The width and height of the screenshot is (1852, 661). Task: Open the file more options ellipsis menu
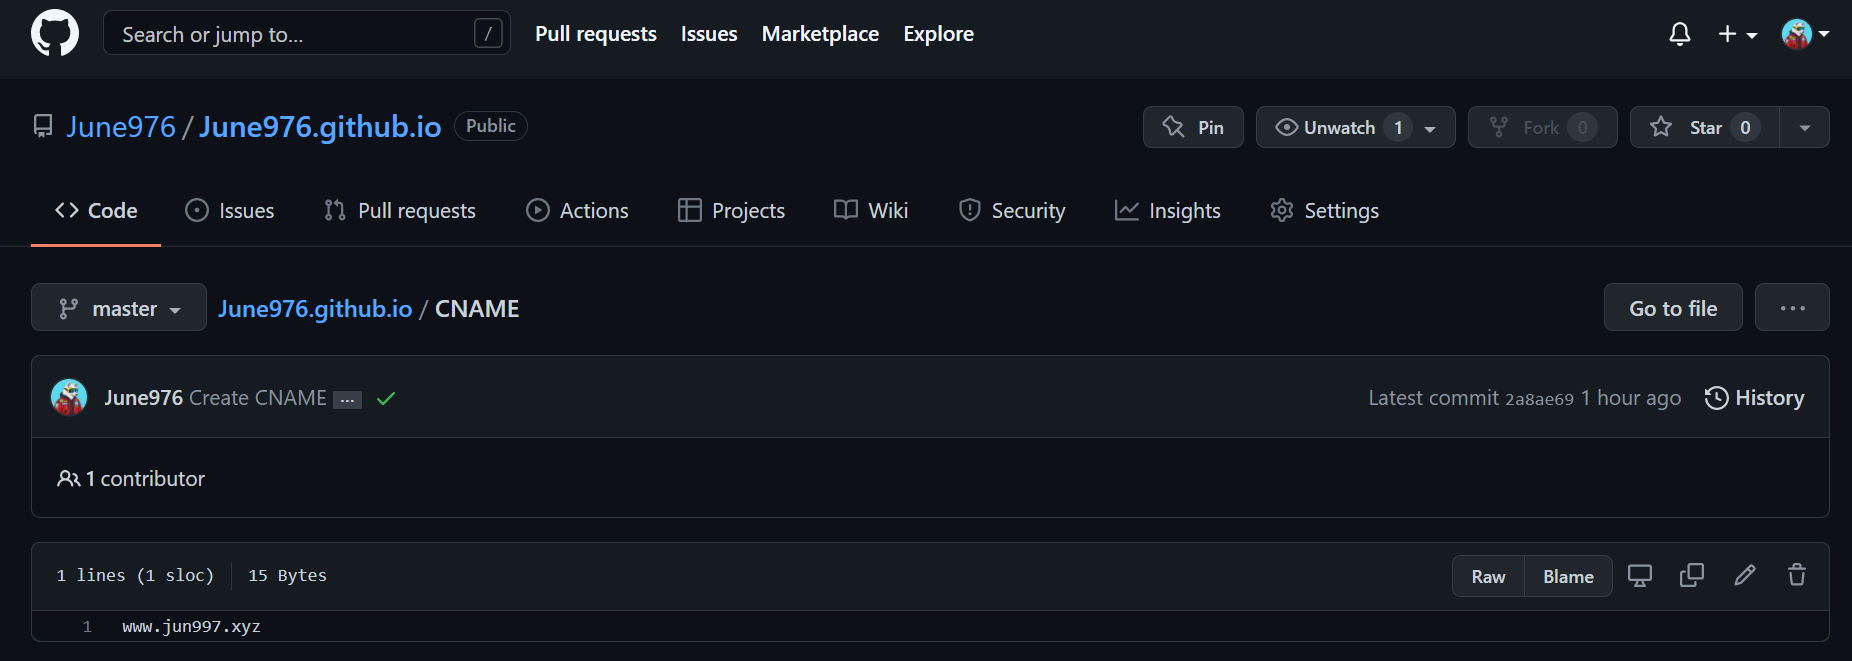pyautogui.click(x=1792, y=308)
